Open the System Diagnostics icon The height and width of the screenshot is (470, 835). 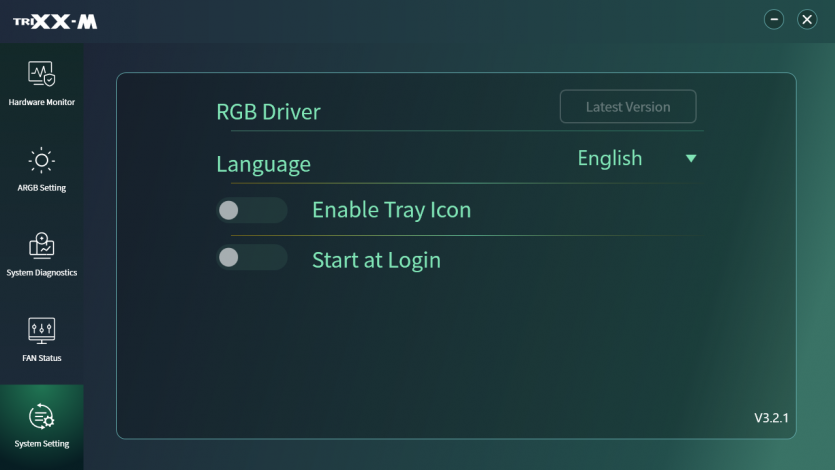pos(41,245)
